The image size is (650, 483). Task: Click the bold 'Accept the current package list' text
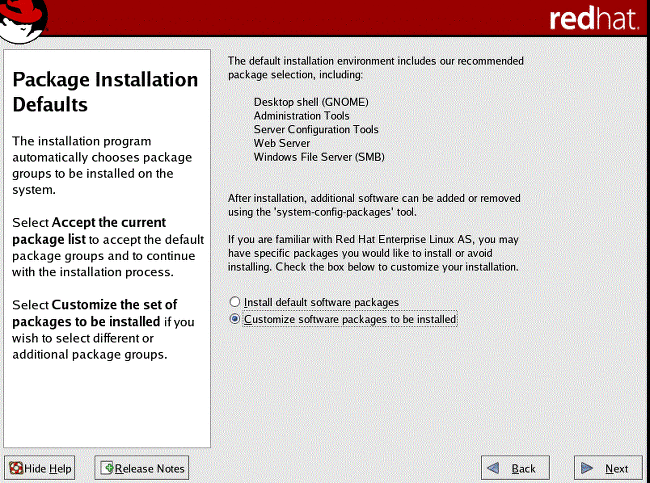89,231
